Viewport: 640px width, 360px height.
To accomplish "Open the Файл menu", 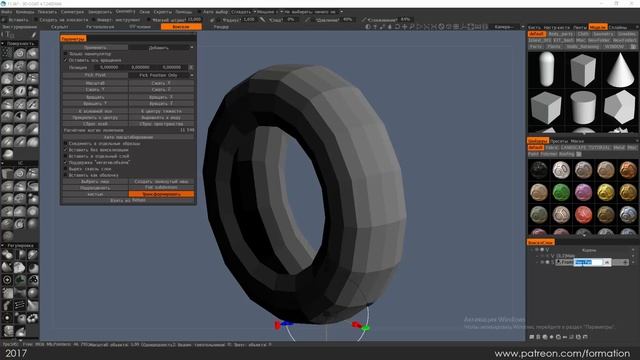I will 7,12.
